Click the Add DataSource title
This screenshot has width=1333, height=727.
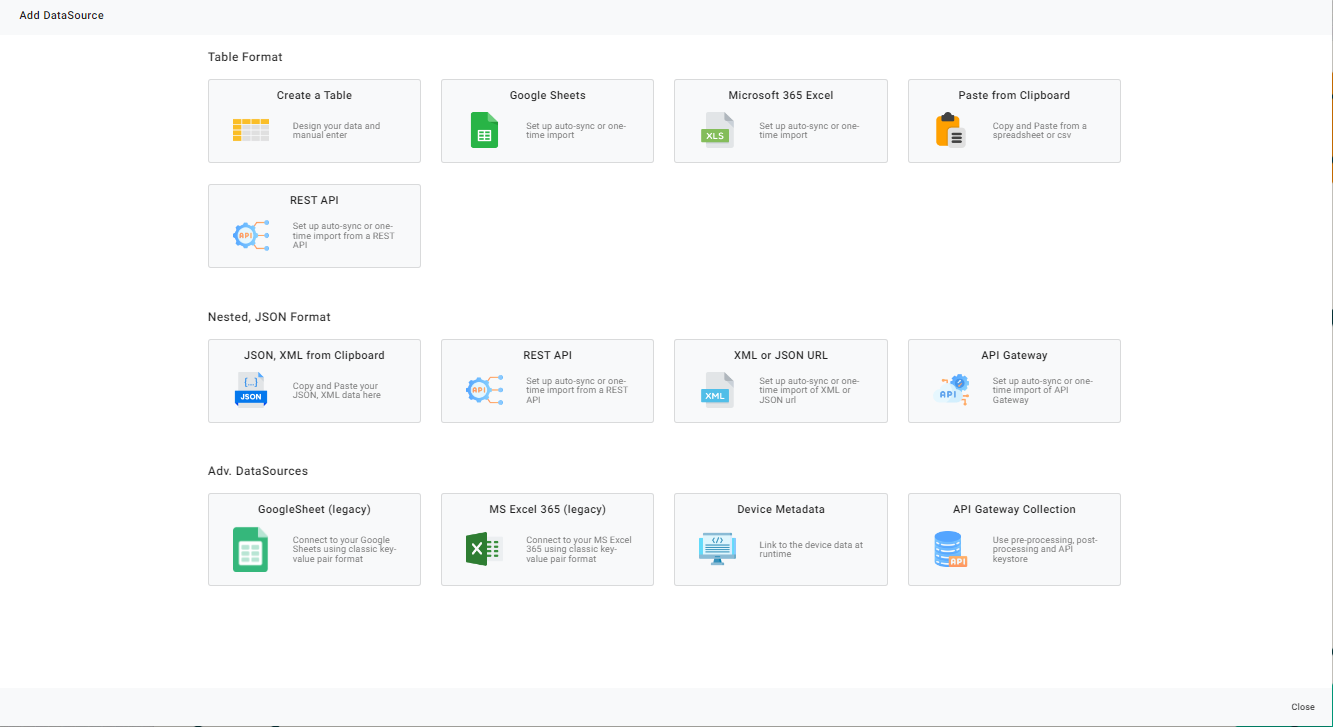61,15
